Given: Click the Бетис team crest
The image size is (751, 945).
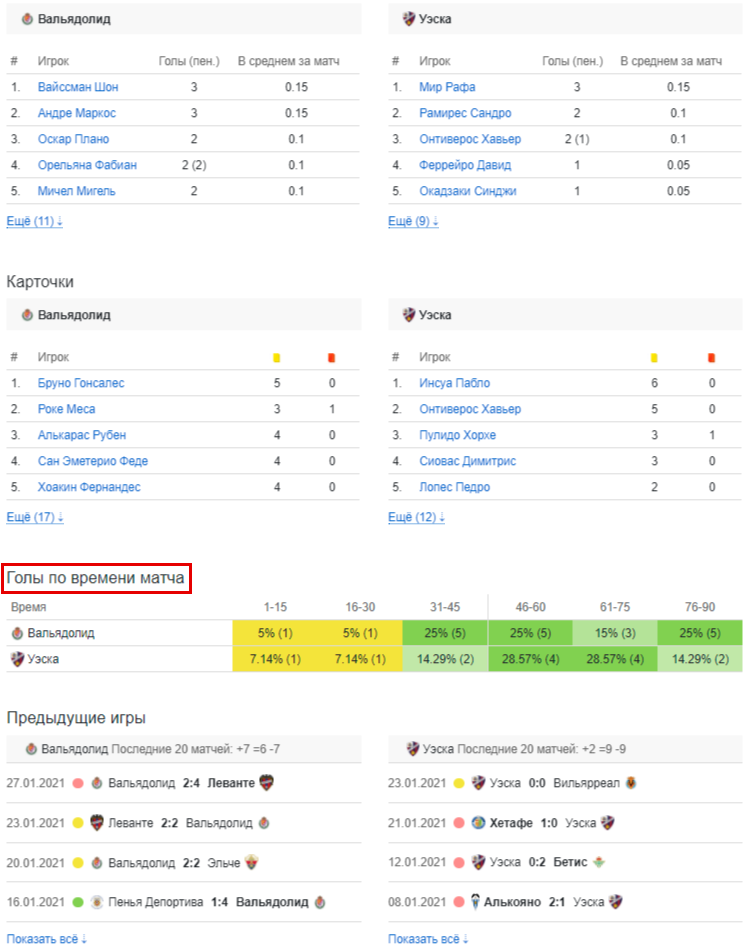Looking at the screenshot, I should 598,862.
